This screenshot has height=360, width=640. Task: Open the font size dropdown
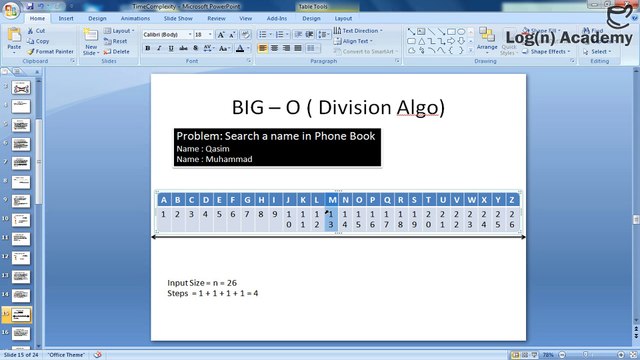(210, 35)
